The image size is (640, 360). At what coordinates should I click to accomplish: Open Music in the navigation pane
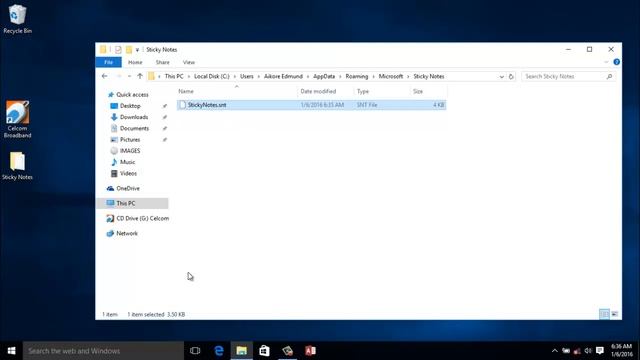(127, 162)
